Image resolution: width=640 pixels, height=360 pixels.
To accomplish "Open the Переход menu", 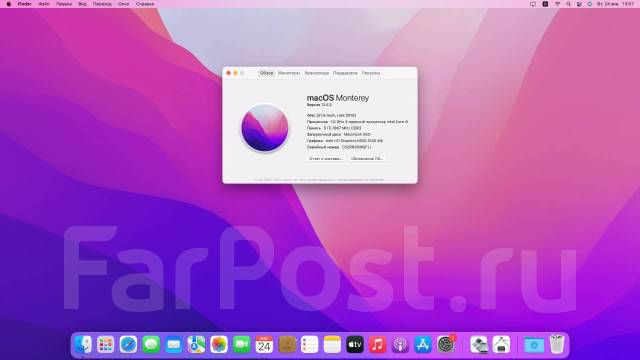I will pyautogui.click(x=102, y=4).
